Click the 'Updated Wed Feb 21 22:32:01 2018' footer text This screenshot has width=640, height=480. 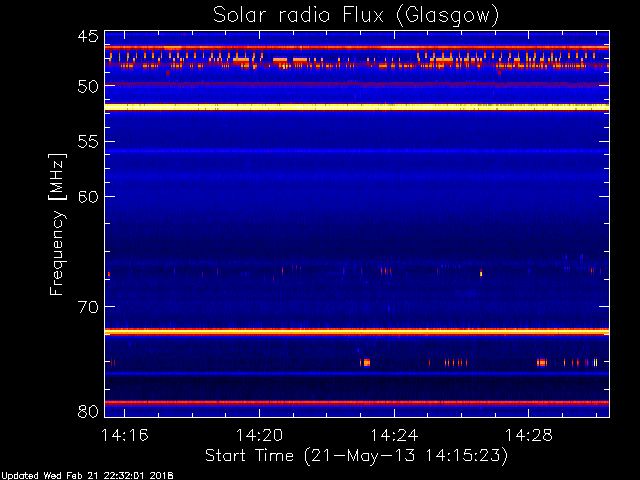pos(87,476)
